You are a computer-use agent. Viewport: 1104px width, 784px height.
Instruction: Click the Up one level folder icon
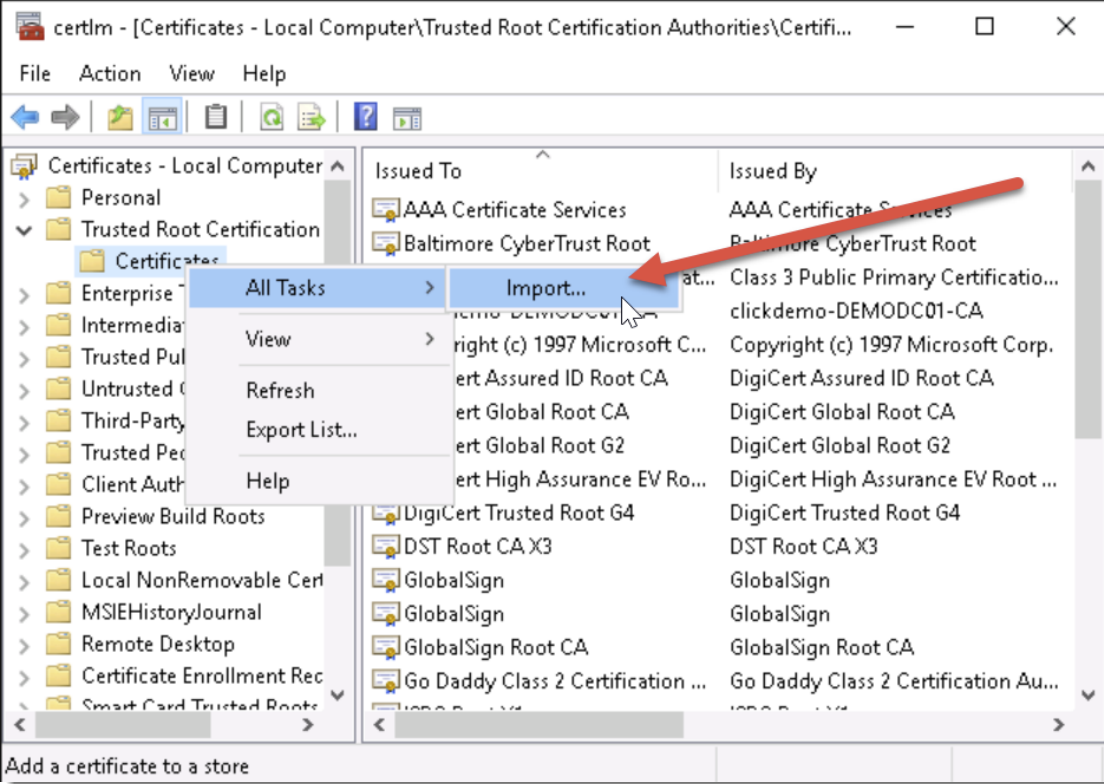tap(120, 117)
